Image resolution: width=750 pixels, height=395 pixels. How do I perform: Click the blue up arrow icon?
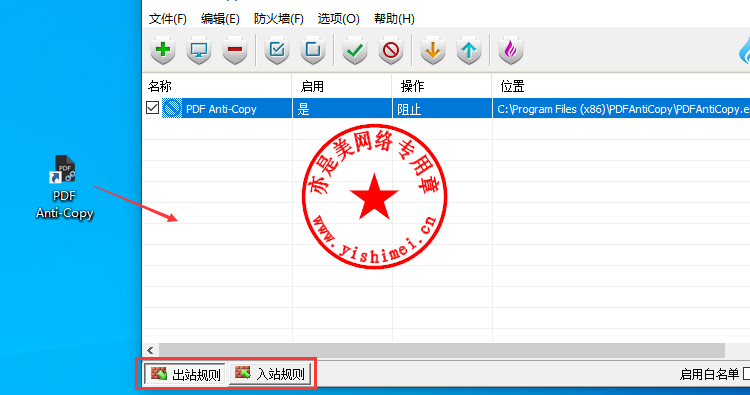[x=469, y=50]
